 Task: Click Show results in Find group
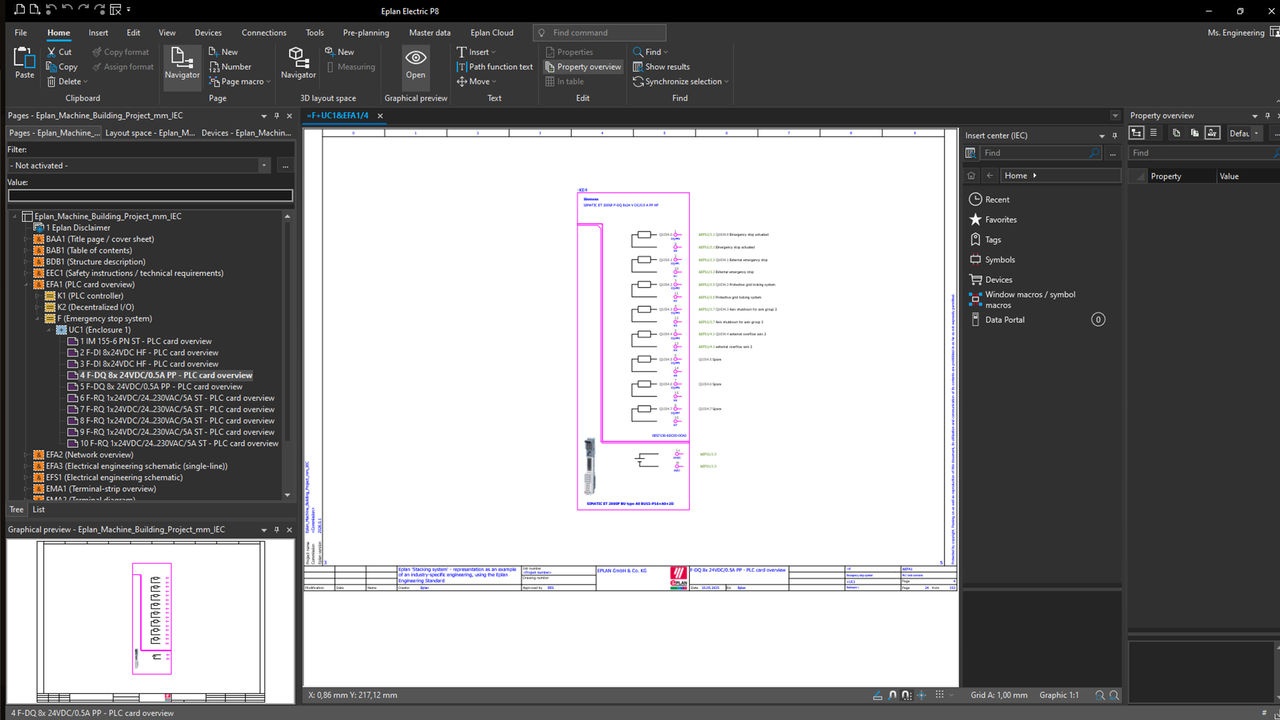click(667, 67)
